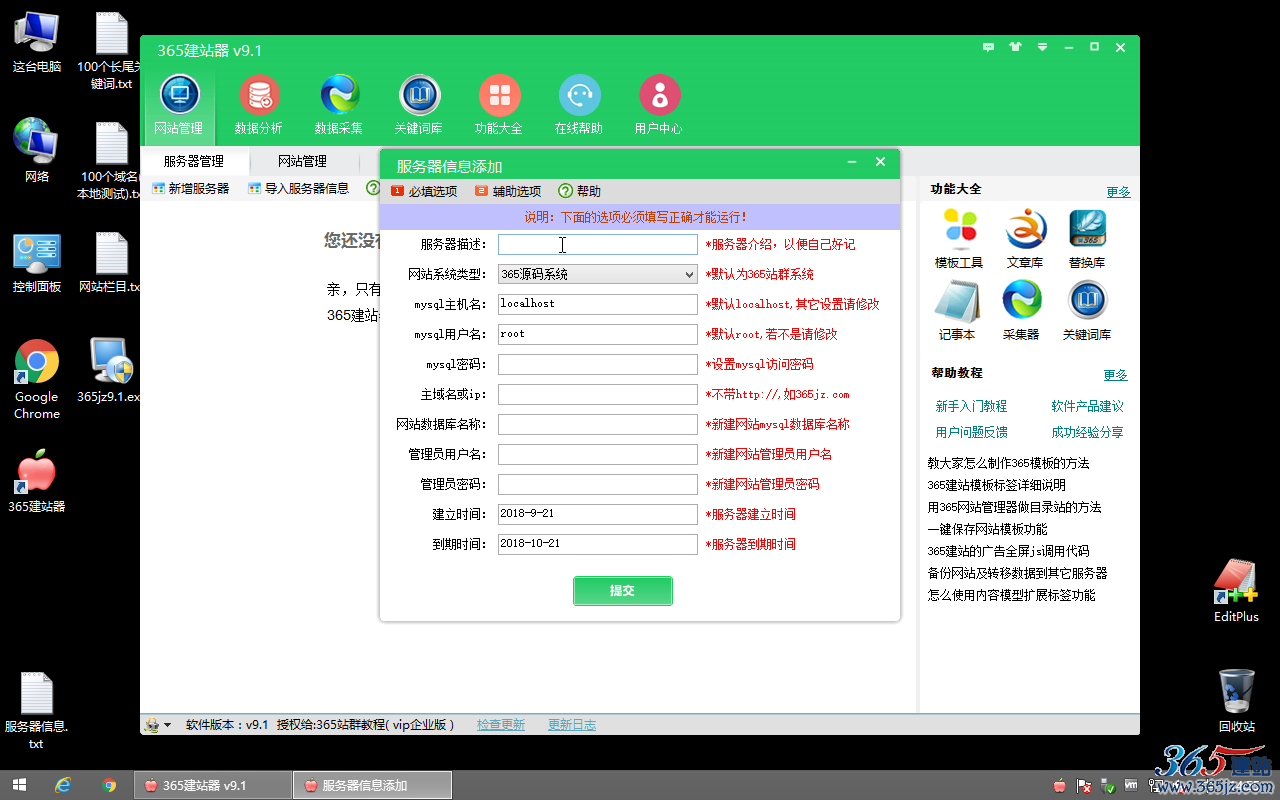The height and width of the screenshot is (800, 1280).
Task: Launch 文章库 from the side panel
Action: 1024,238
